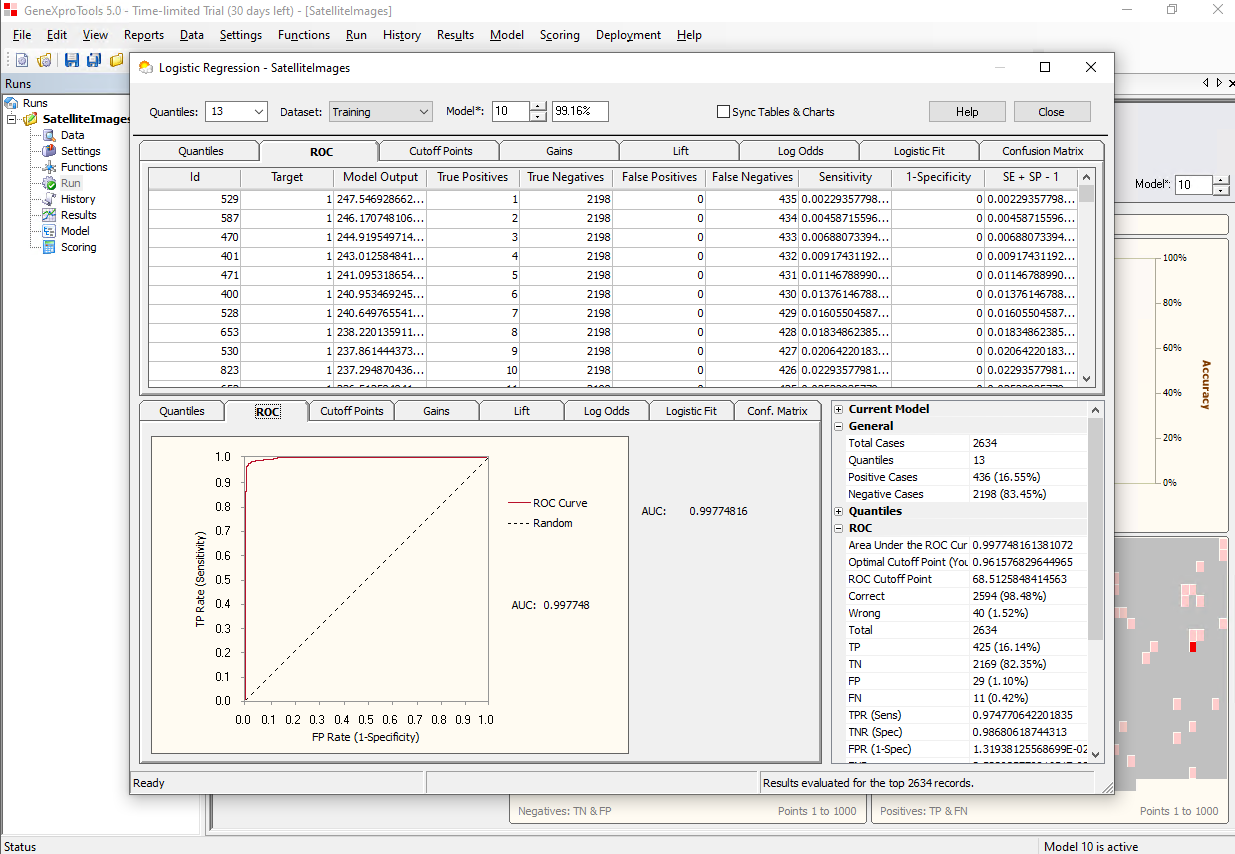Select the Model icon in Runs tree
The image size is (1235, 854).
[x=49, y=231]
